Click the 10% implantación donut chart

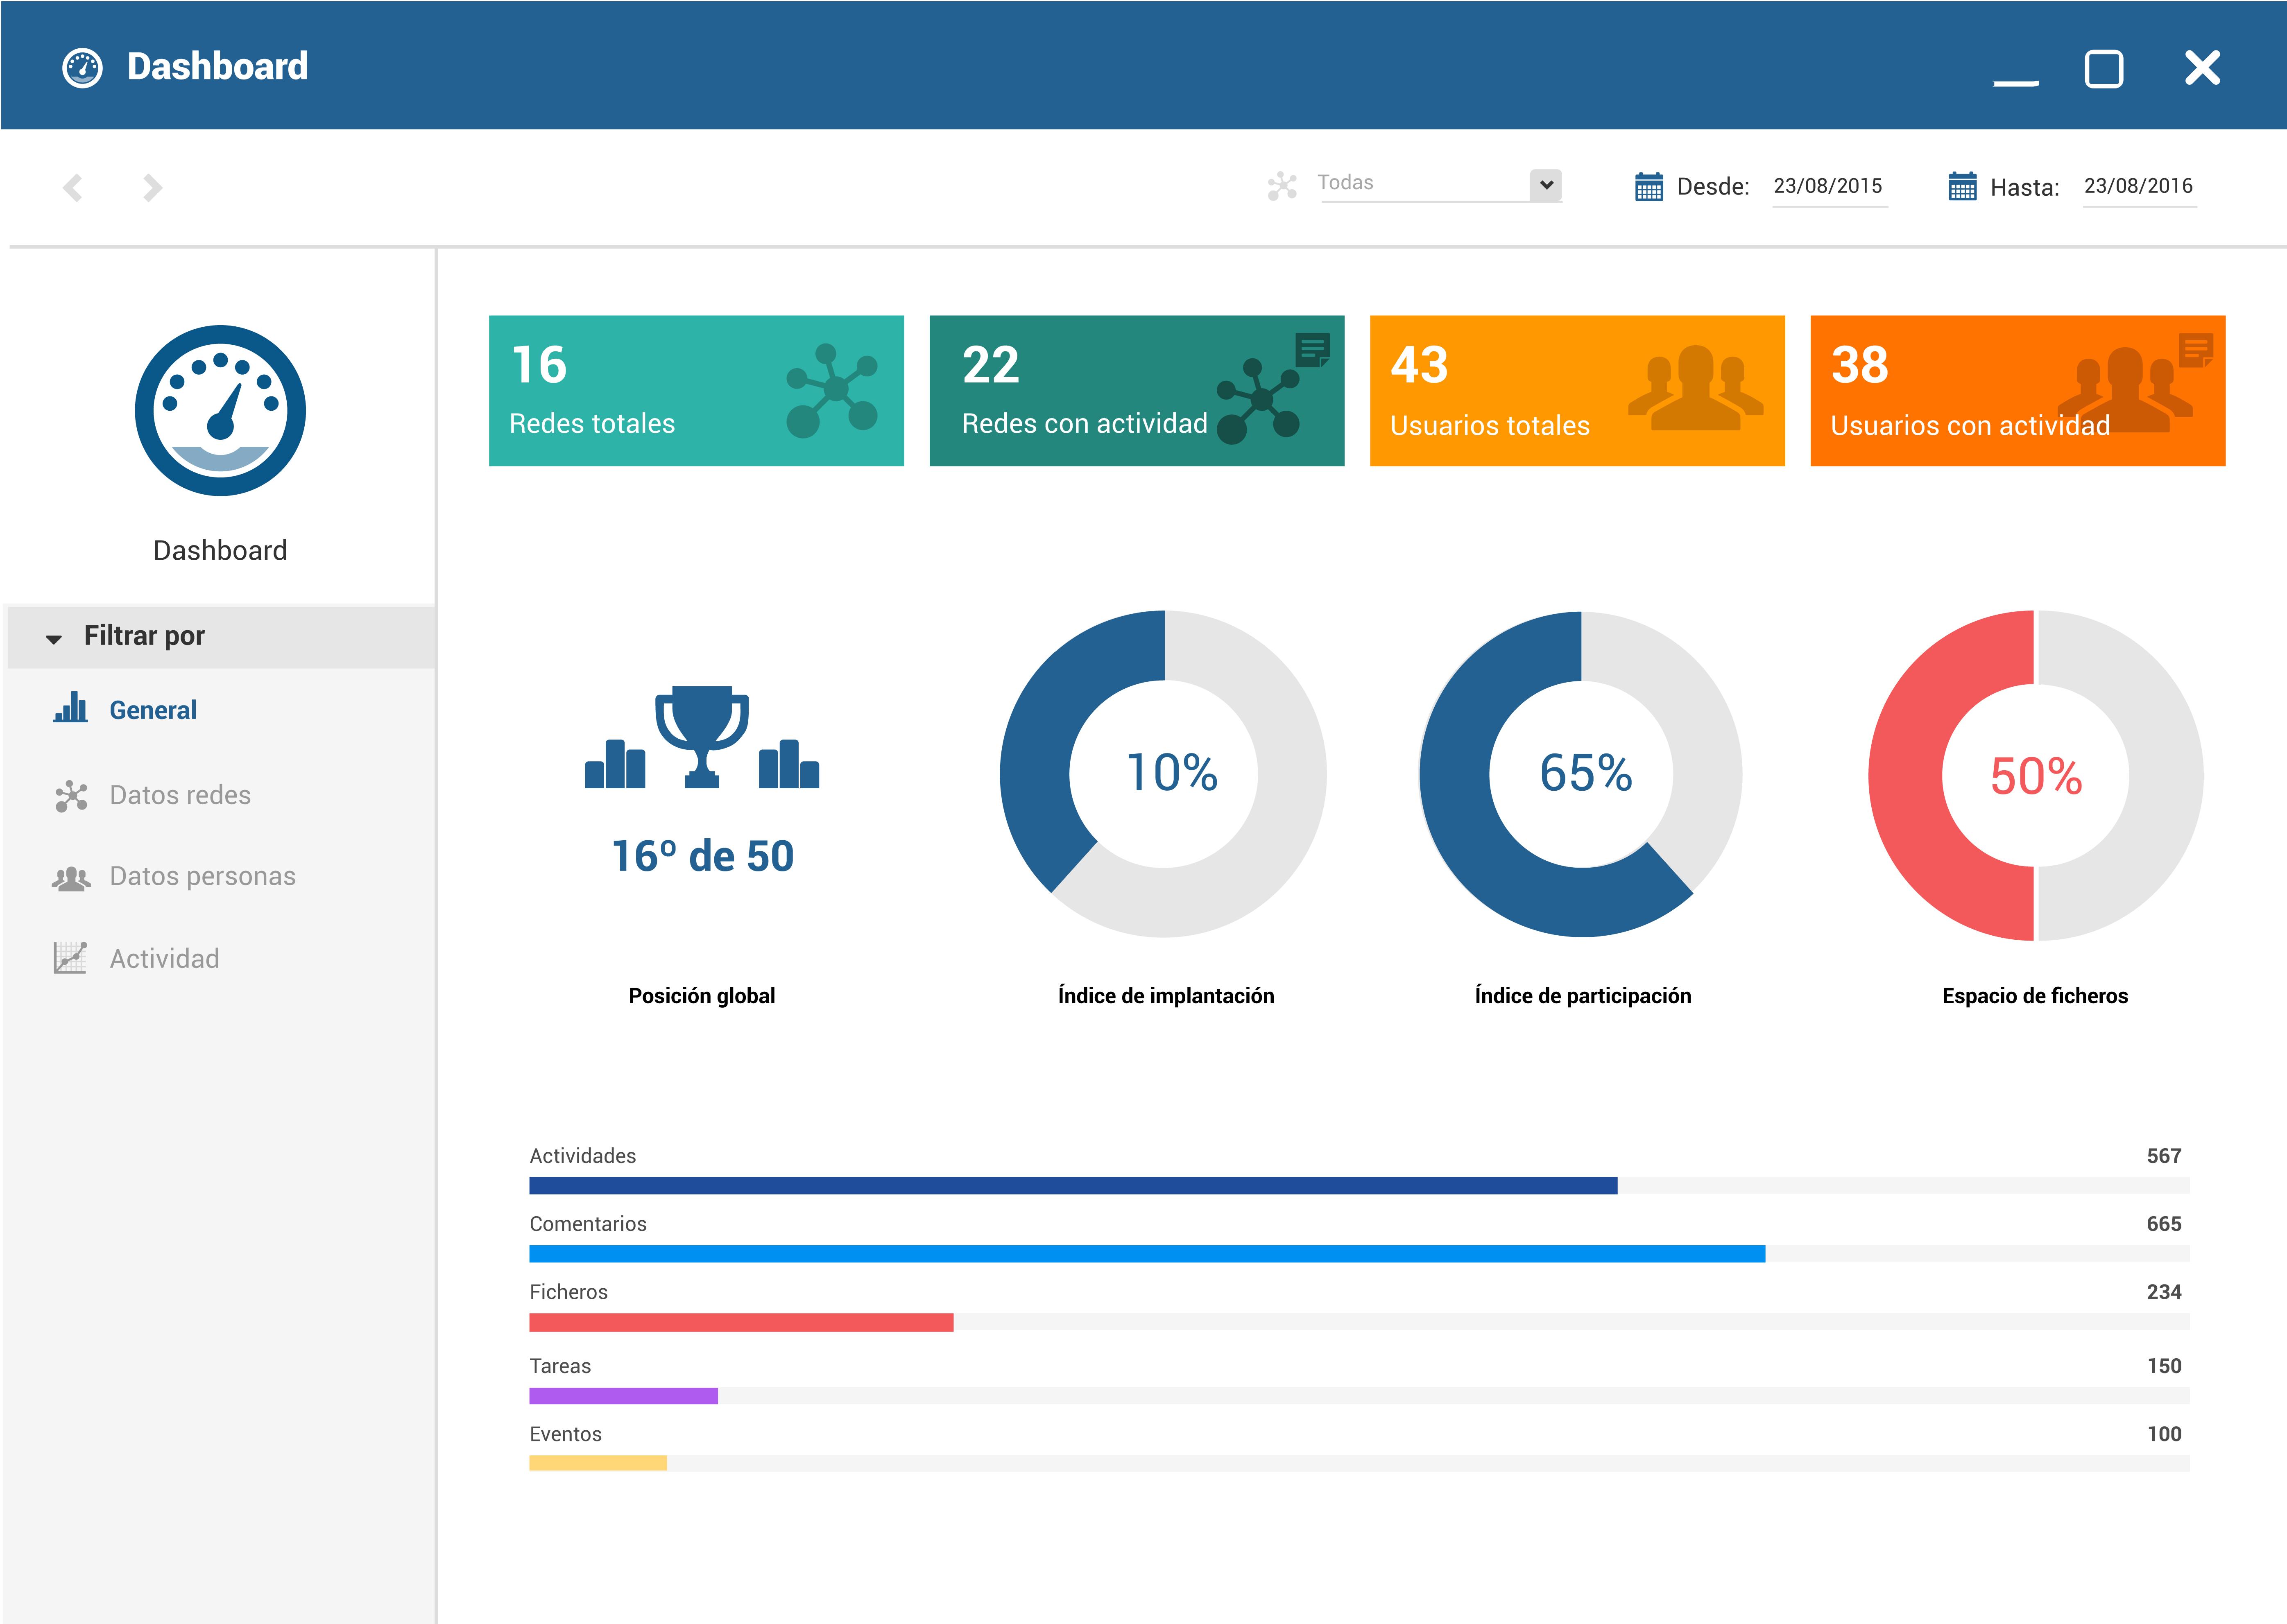1164,773
